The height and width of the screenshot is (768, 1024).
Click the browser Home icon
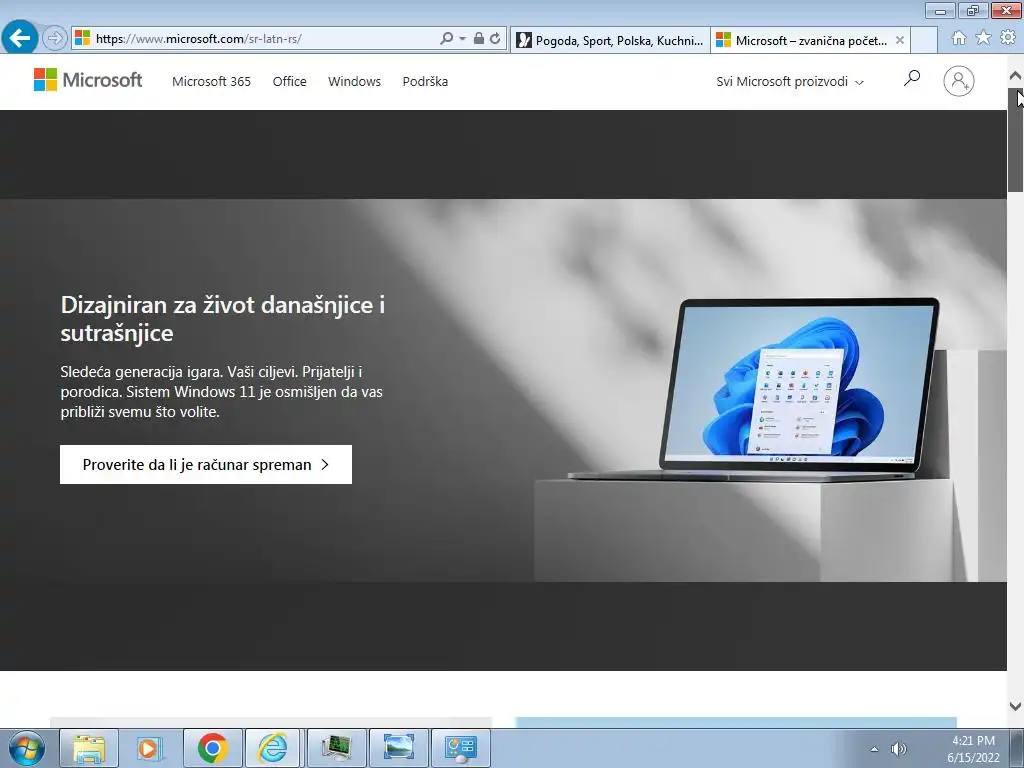click(x=959, y=38)
